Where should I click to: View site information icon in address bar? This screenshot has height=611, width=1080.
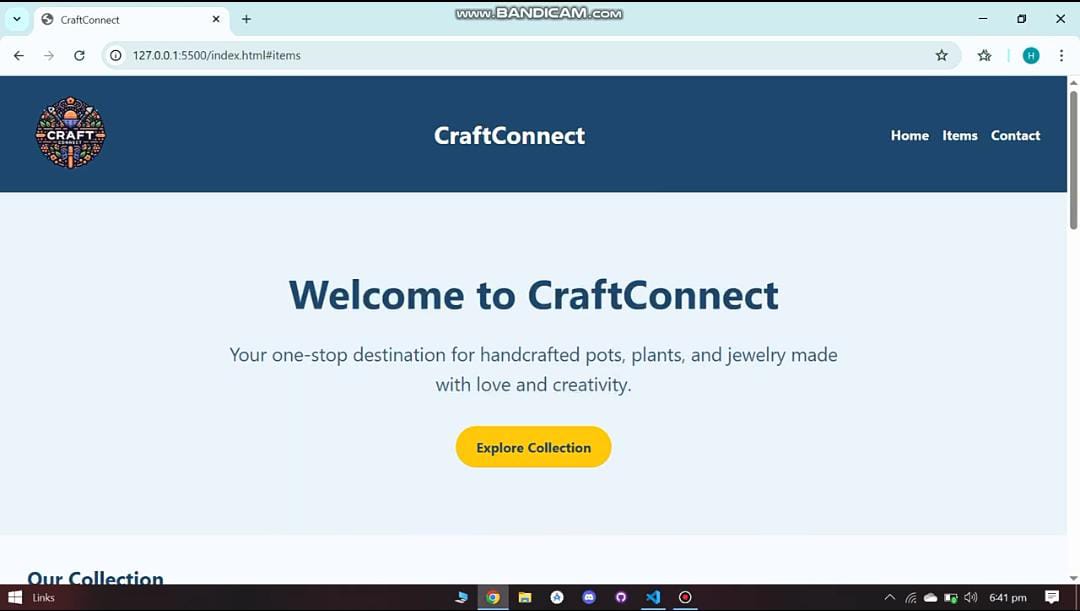(116, 56)
